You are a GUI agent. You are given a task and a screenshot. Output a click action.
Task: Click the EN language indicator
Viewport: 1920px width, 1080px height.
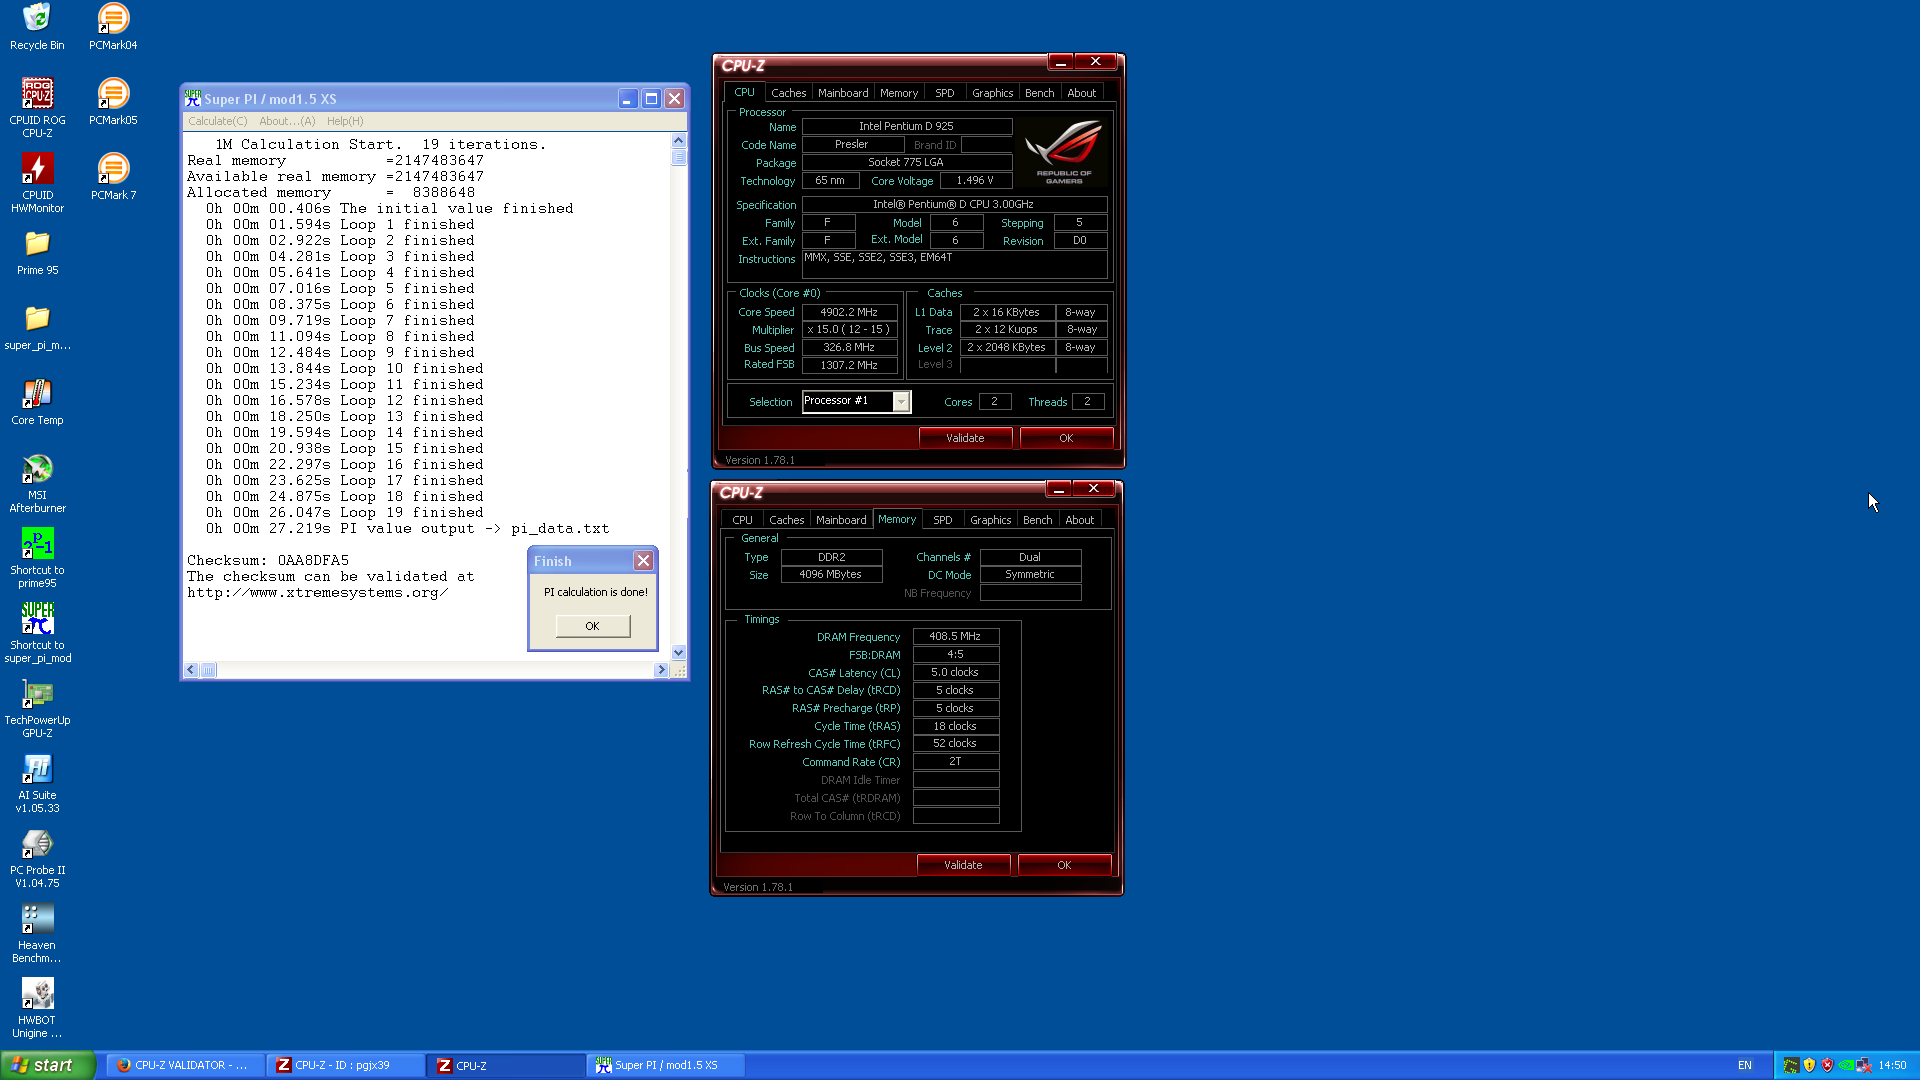[1745, 1065]
